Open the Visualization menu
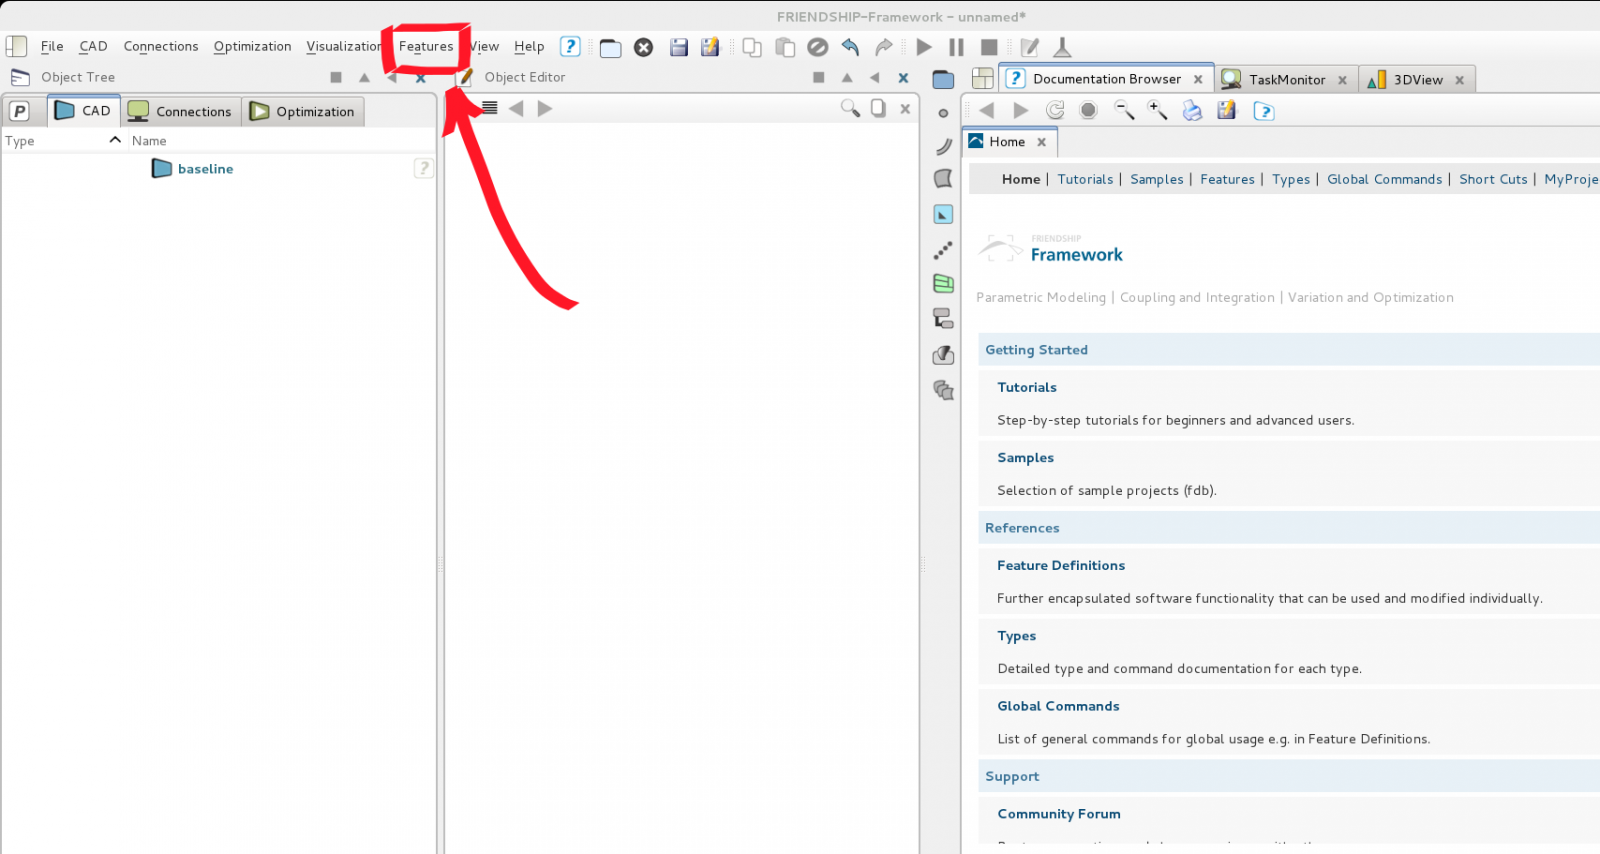 [343, 47]
